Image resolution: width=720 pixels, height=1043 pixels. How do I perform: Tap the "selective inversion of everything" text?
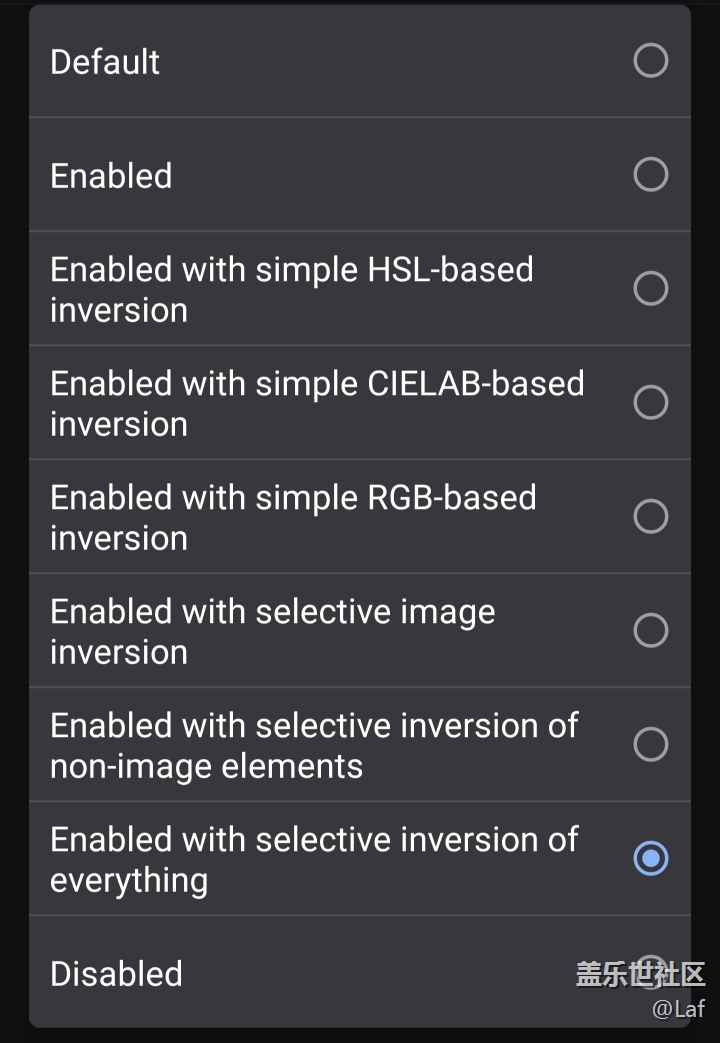click(314, 860)
